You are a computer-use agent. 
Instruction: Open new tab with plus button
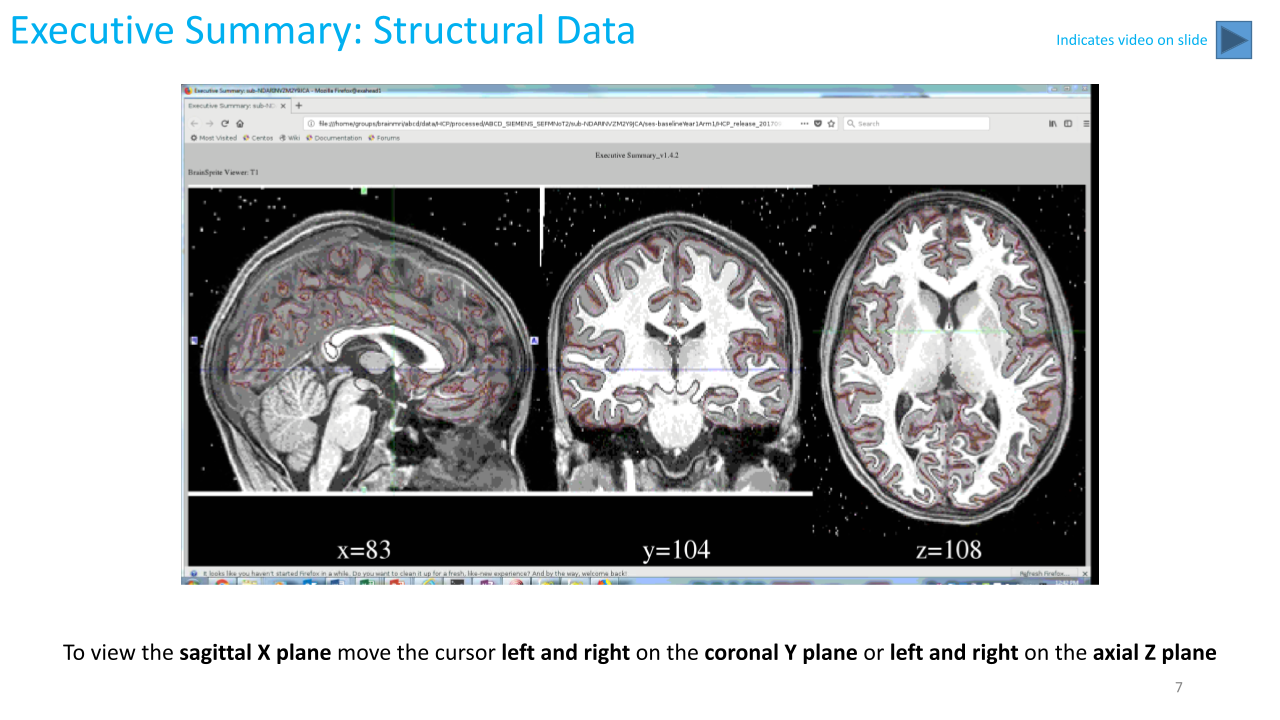(298, 105)
